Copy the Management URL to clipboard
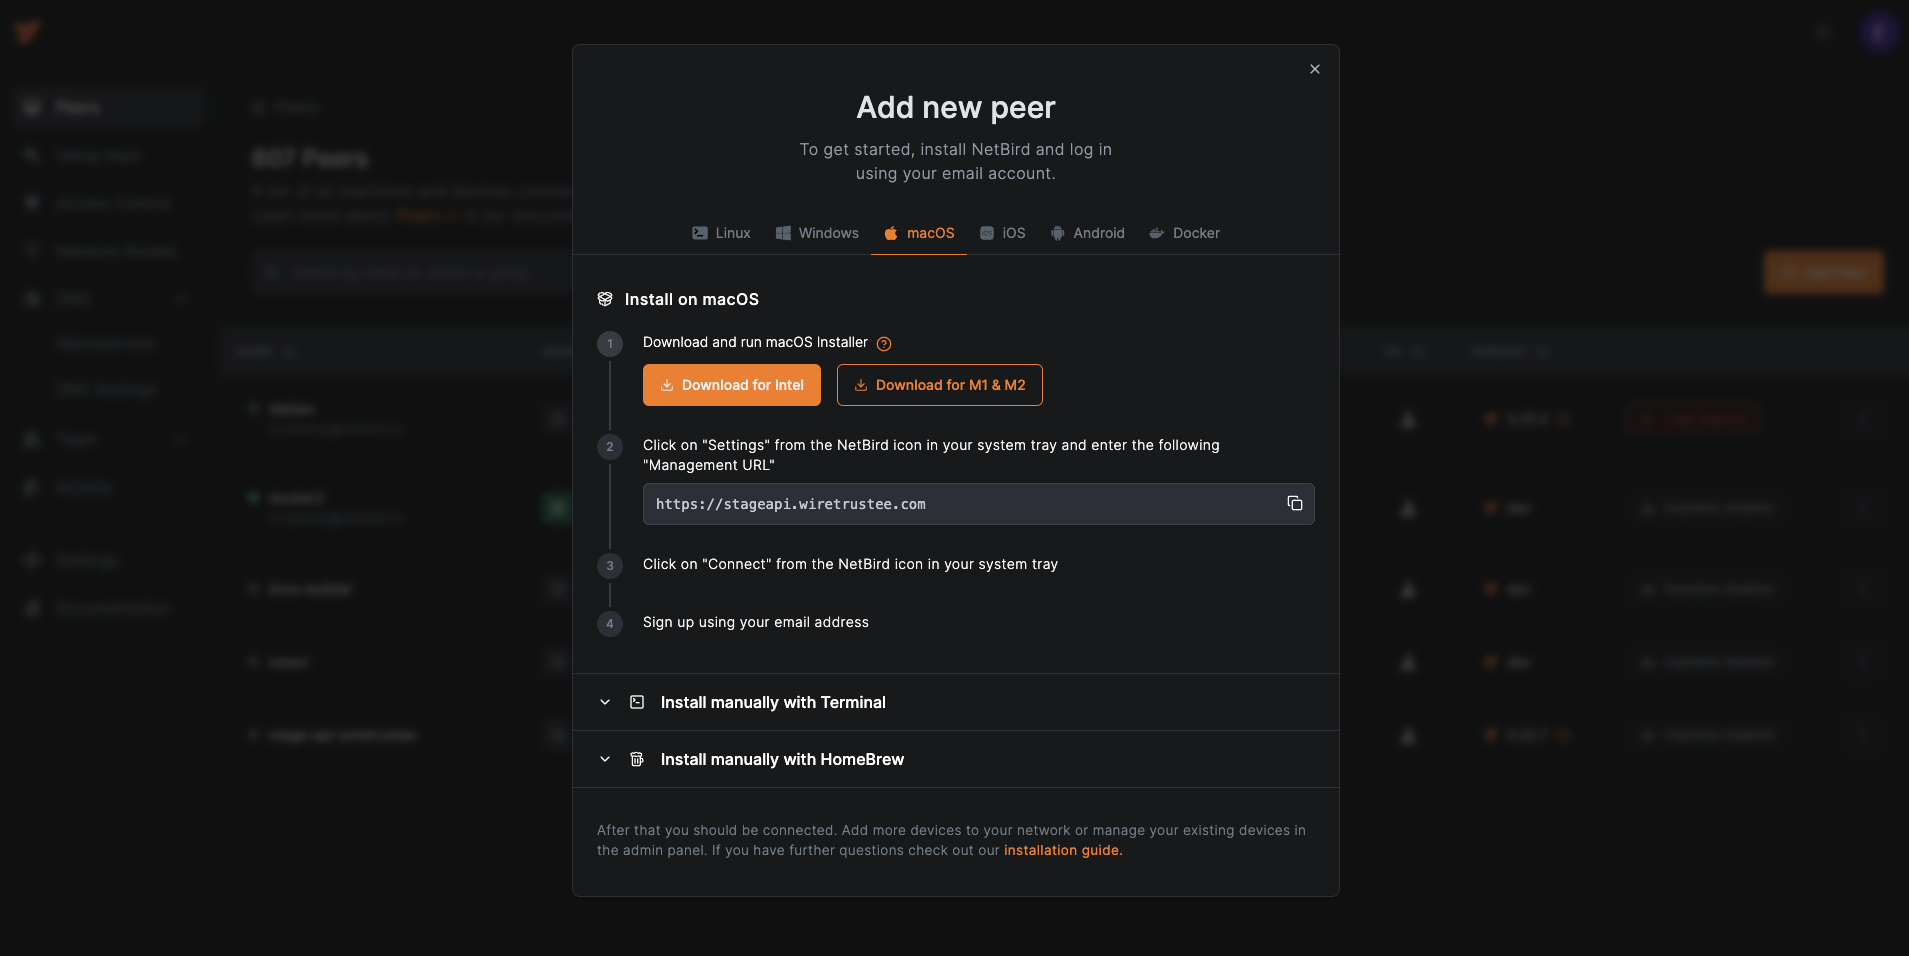 (1294, 503)
